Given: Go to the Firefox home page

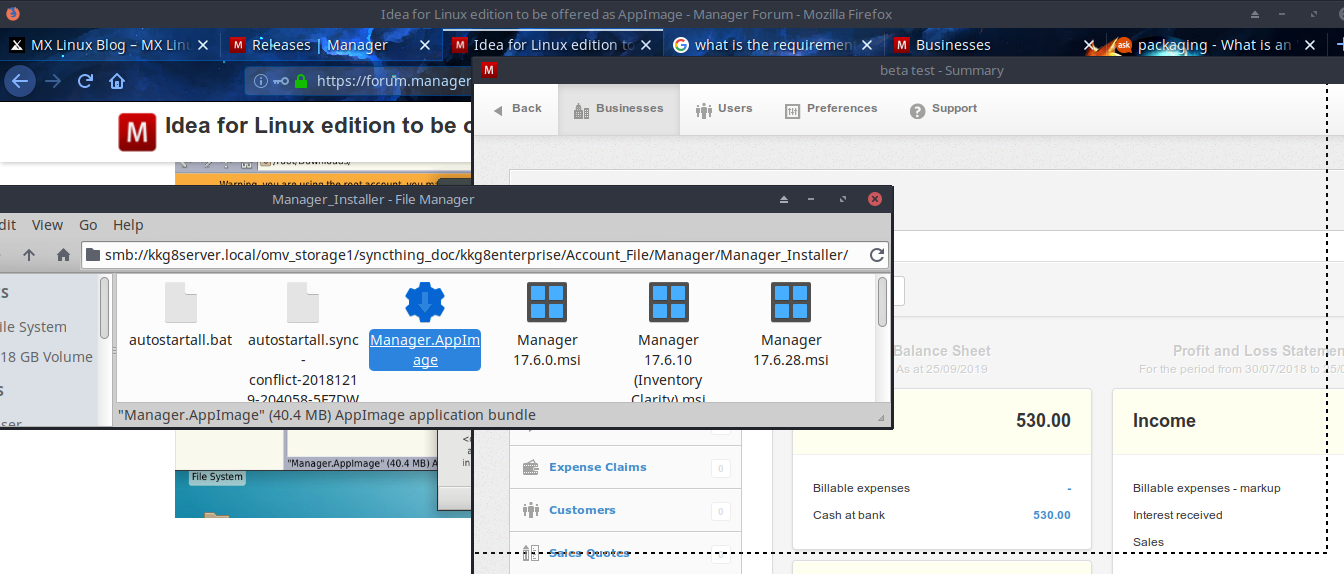Looking at the screenshot, I should [117, 81].
